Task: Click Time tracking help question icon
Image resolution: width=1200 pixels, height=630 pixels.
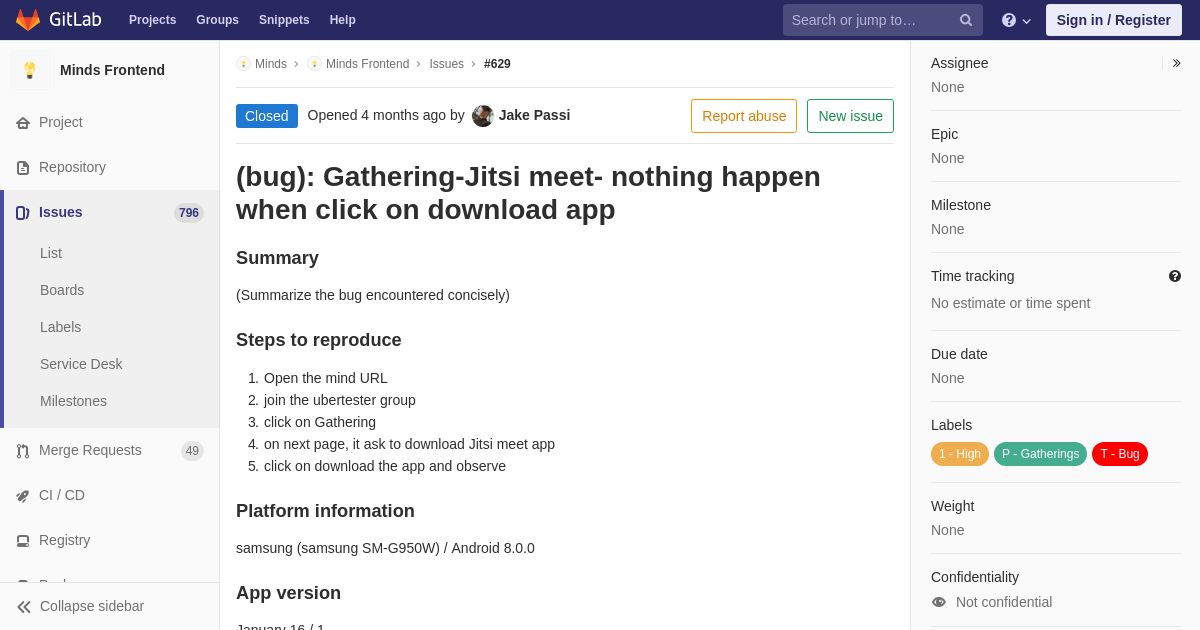Action: [x=1175, y=276]
